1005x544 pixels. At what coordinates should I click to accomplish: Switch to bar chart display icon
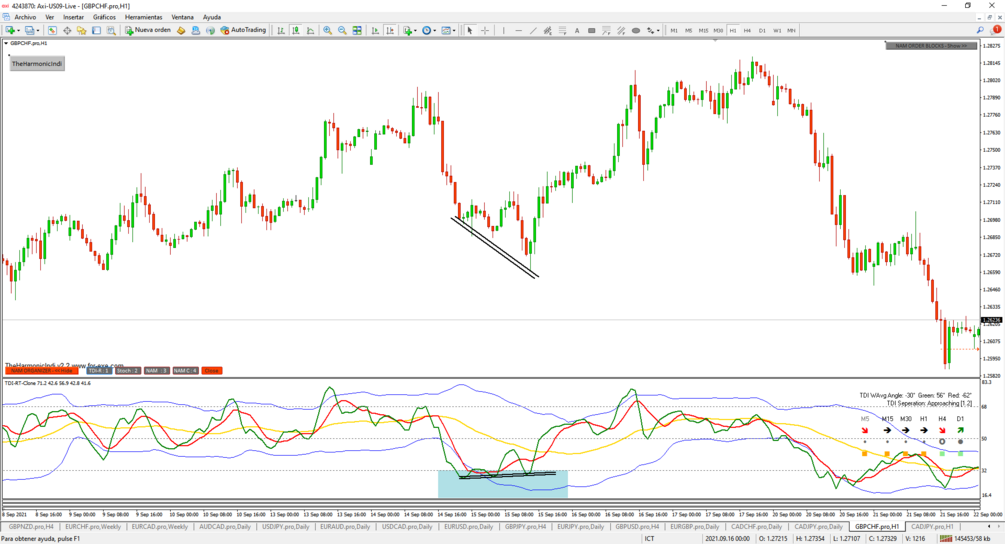click(281, 30)
